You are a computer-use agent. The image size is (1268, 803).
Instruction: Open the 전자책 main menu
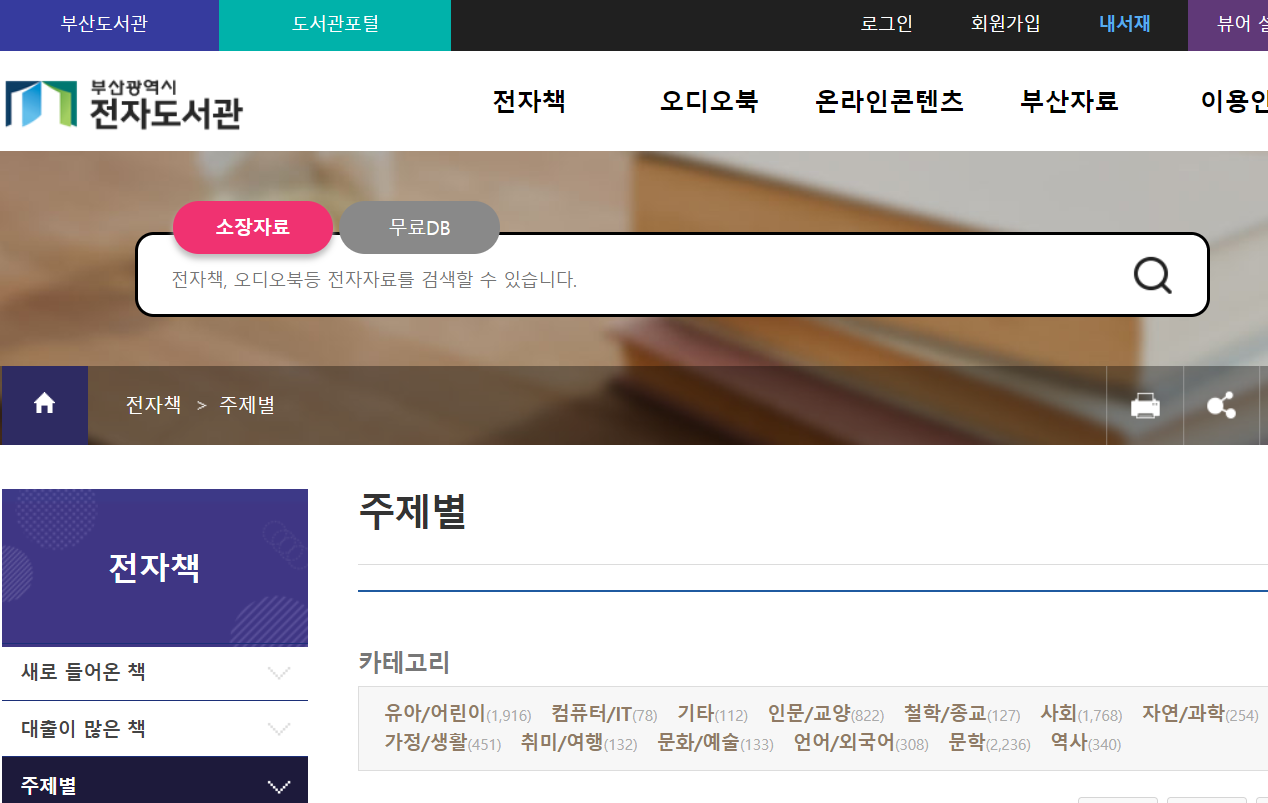(x=529, y=101)
